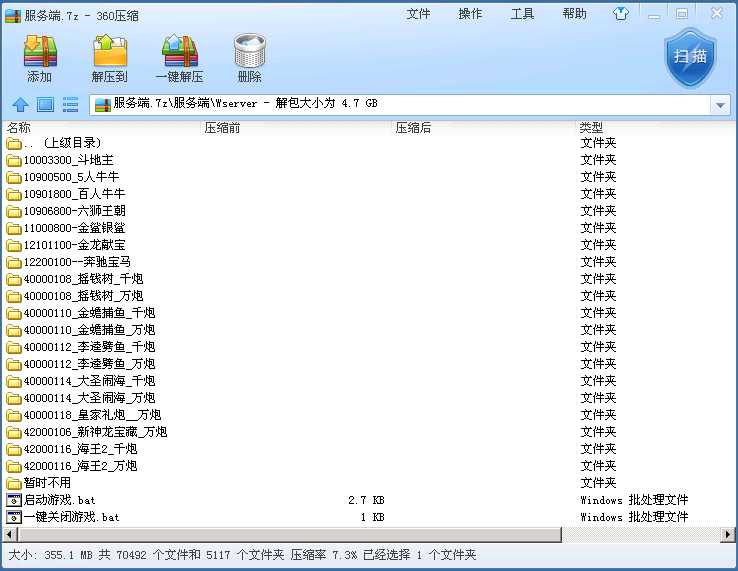Sort by 压缩前 column header

[x=222, y=128]
